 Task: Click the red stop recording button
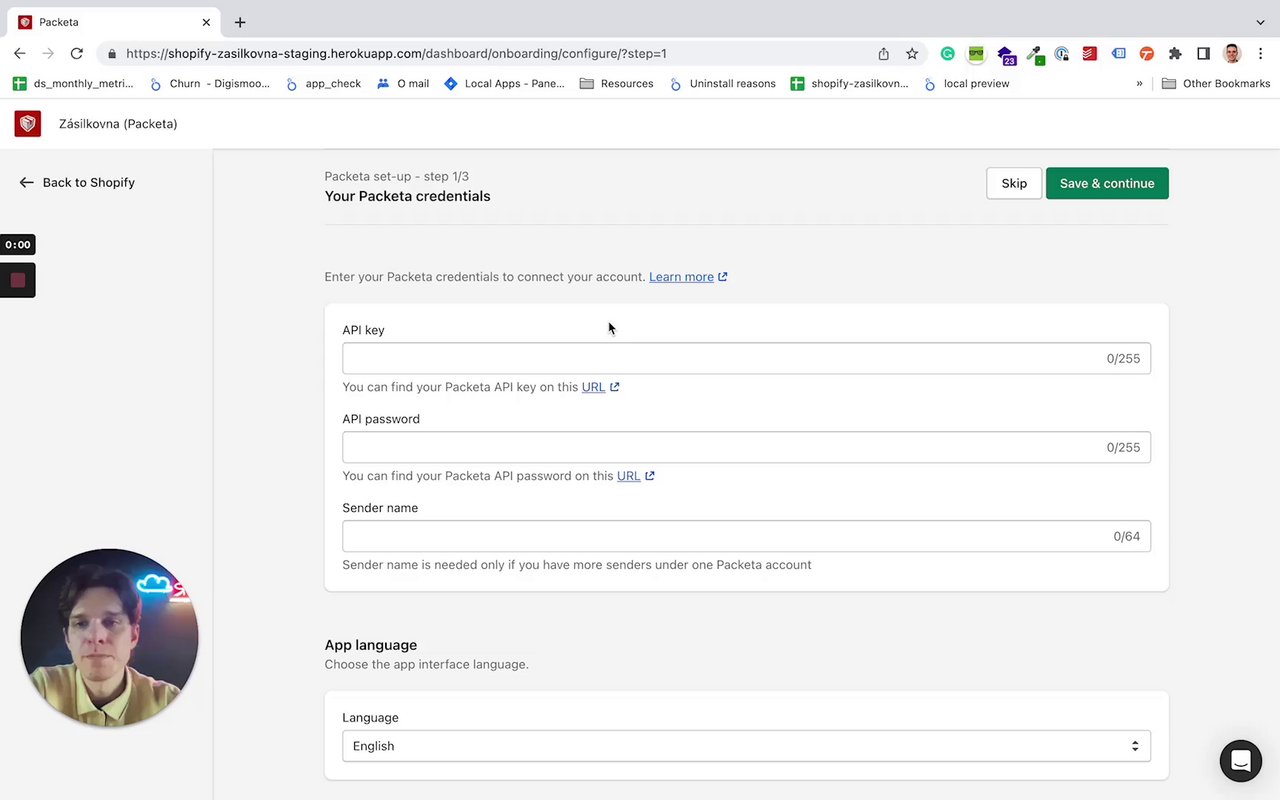click(18, 280)
